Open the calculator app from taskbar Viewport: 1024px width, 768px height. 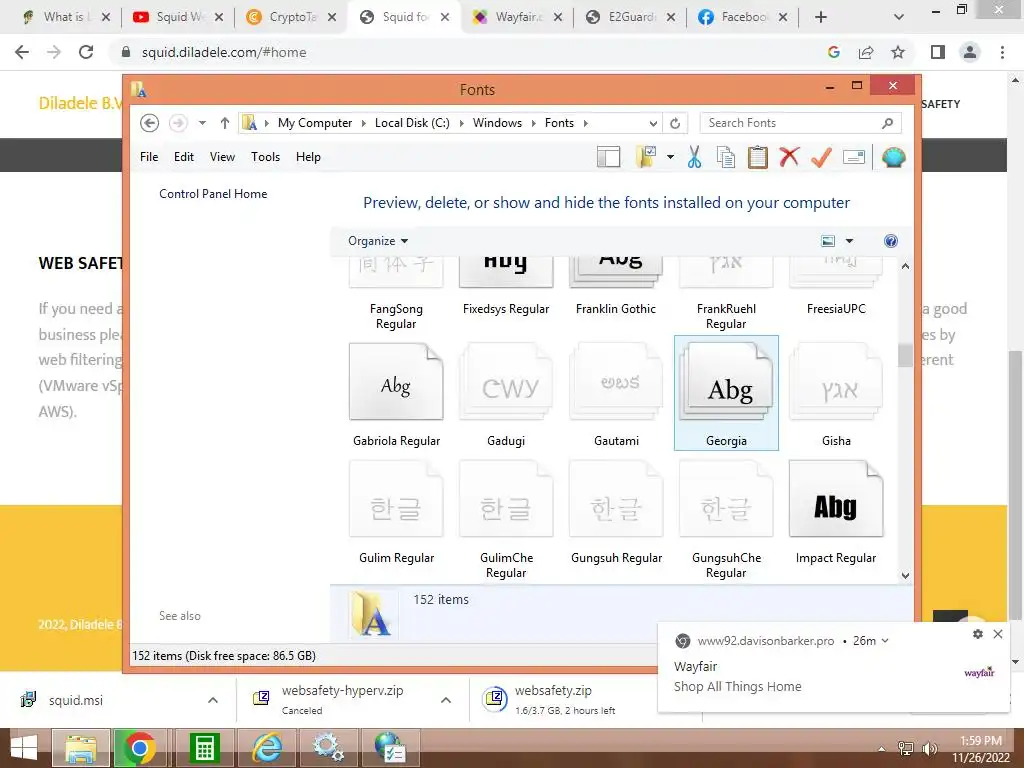(x=204, y=748)
